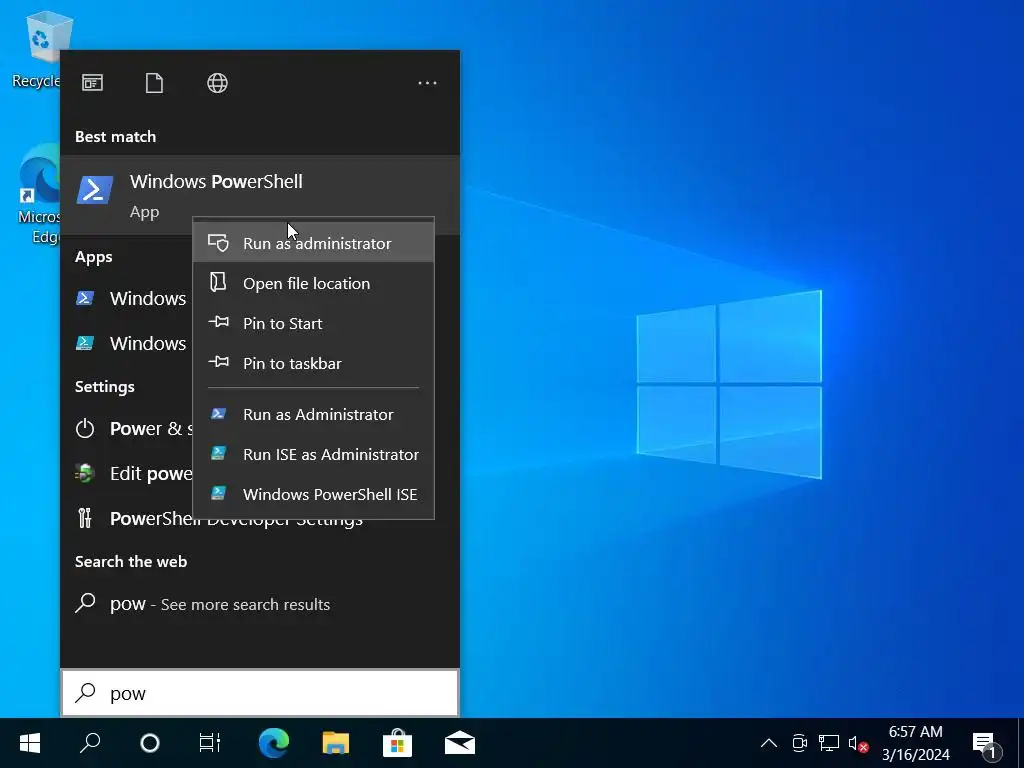Click the Best match heading text

coord(116,136)
